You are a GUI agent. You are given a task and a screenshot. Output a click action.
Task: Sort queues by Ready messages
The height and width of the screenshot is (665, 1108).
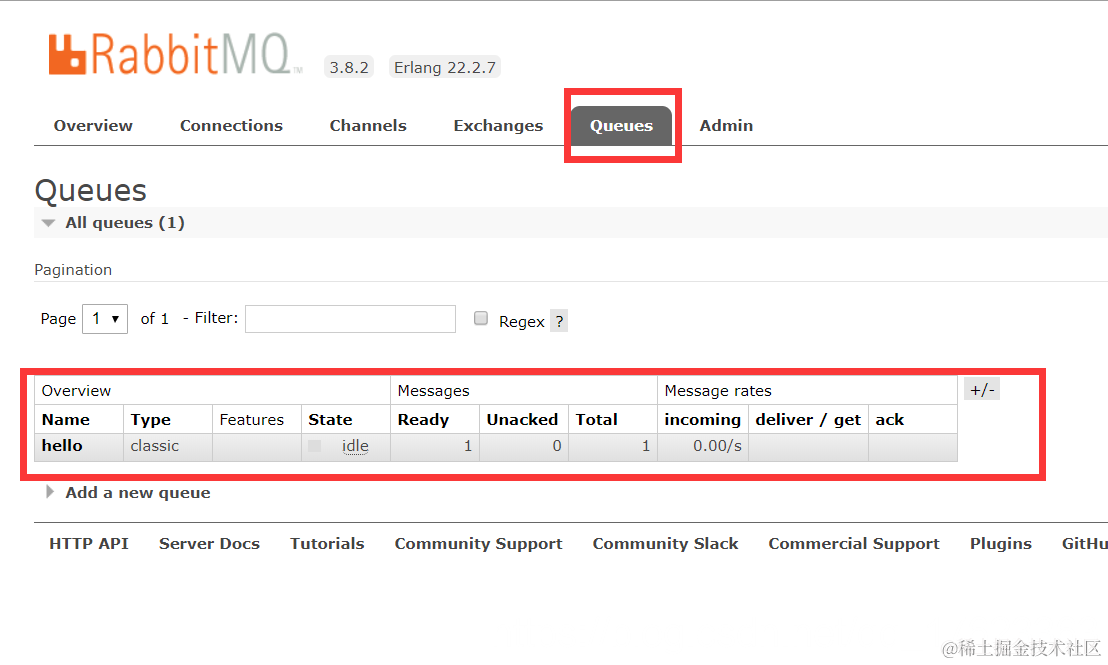click(423, 420)
